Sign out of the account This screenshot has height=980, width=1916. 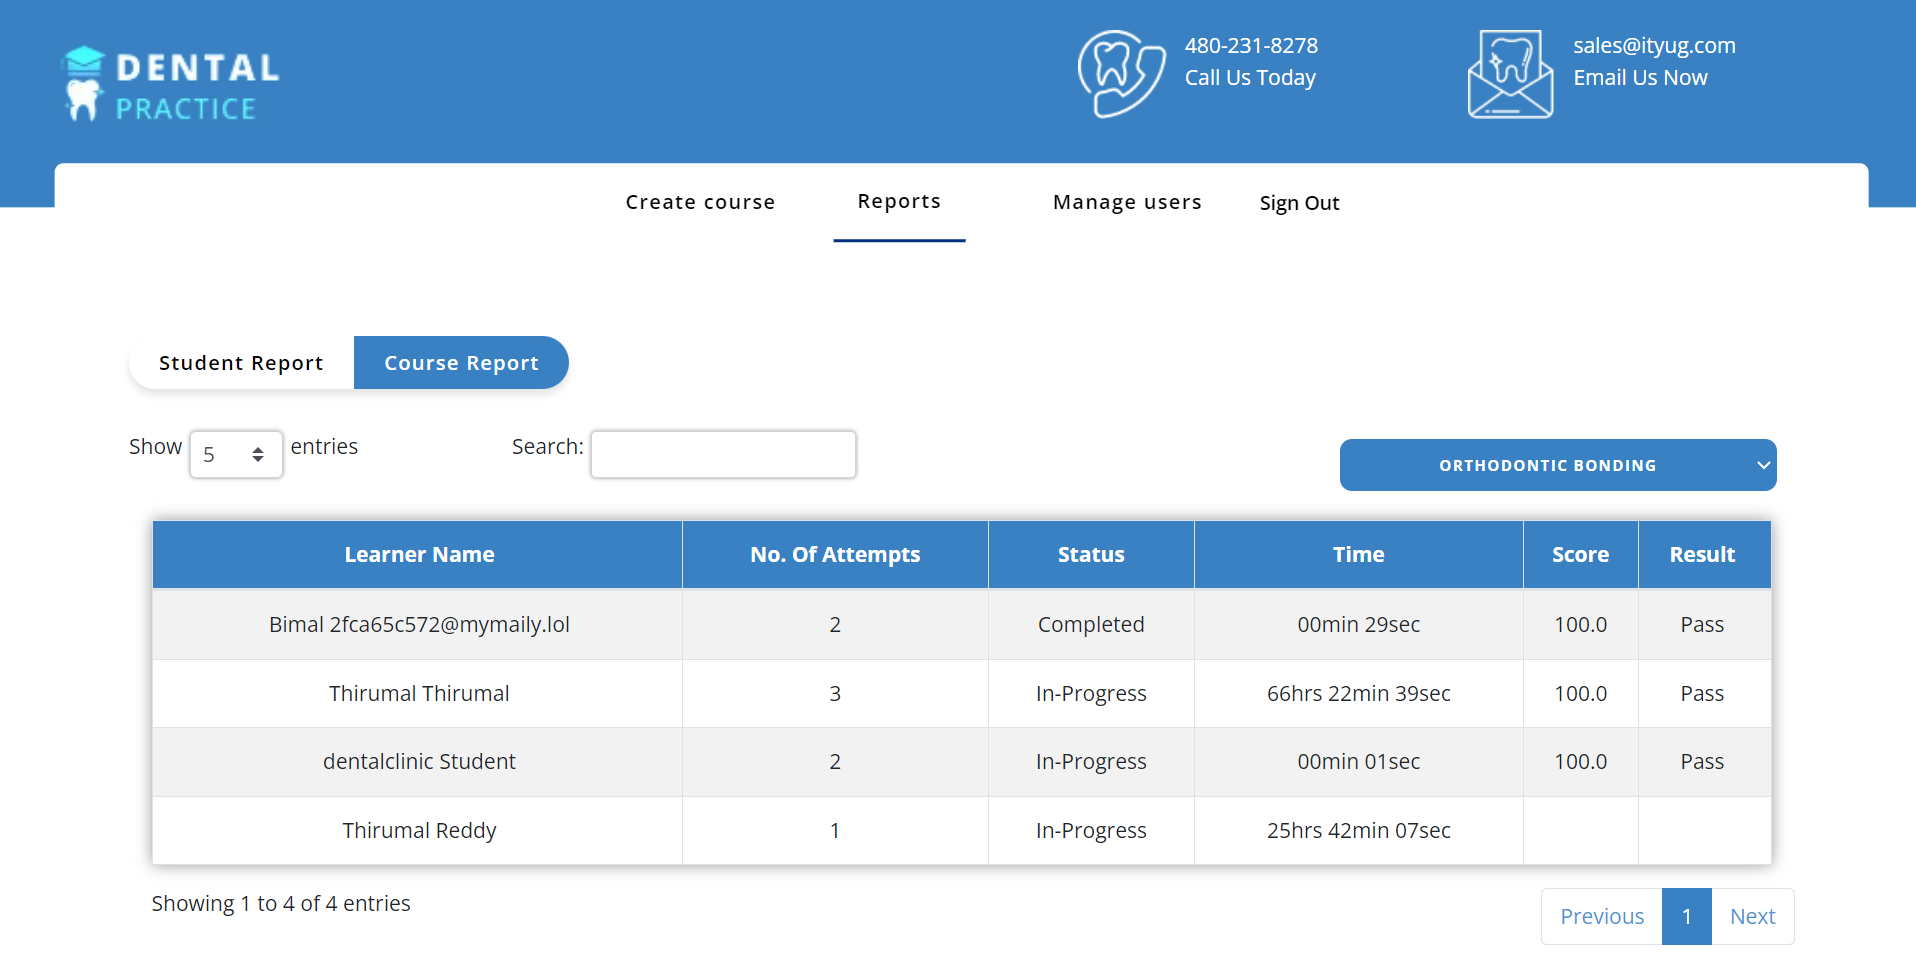pyautogui.click(x=1299, y=203)
